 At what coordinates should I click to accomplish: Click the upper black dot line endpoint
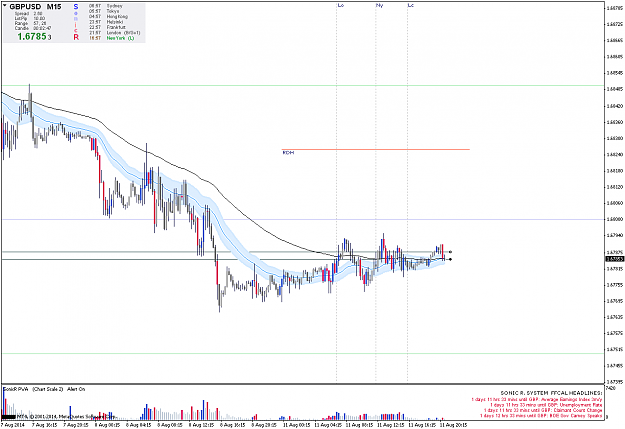click(x=450, y=252)
